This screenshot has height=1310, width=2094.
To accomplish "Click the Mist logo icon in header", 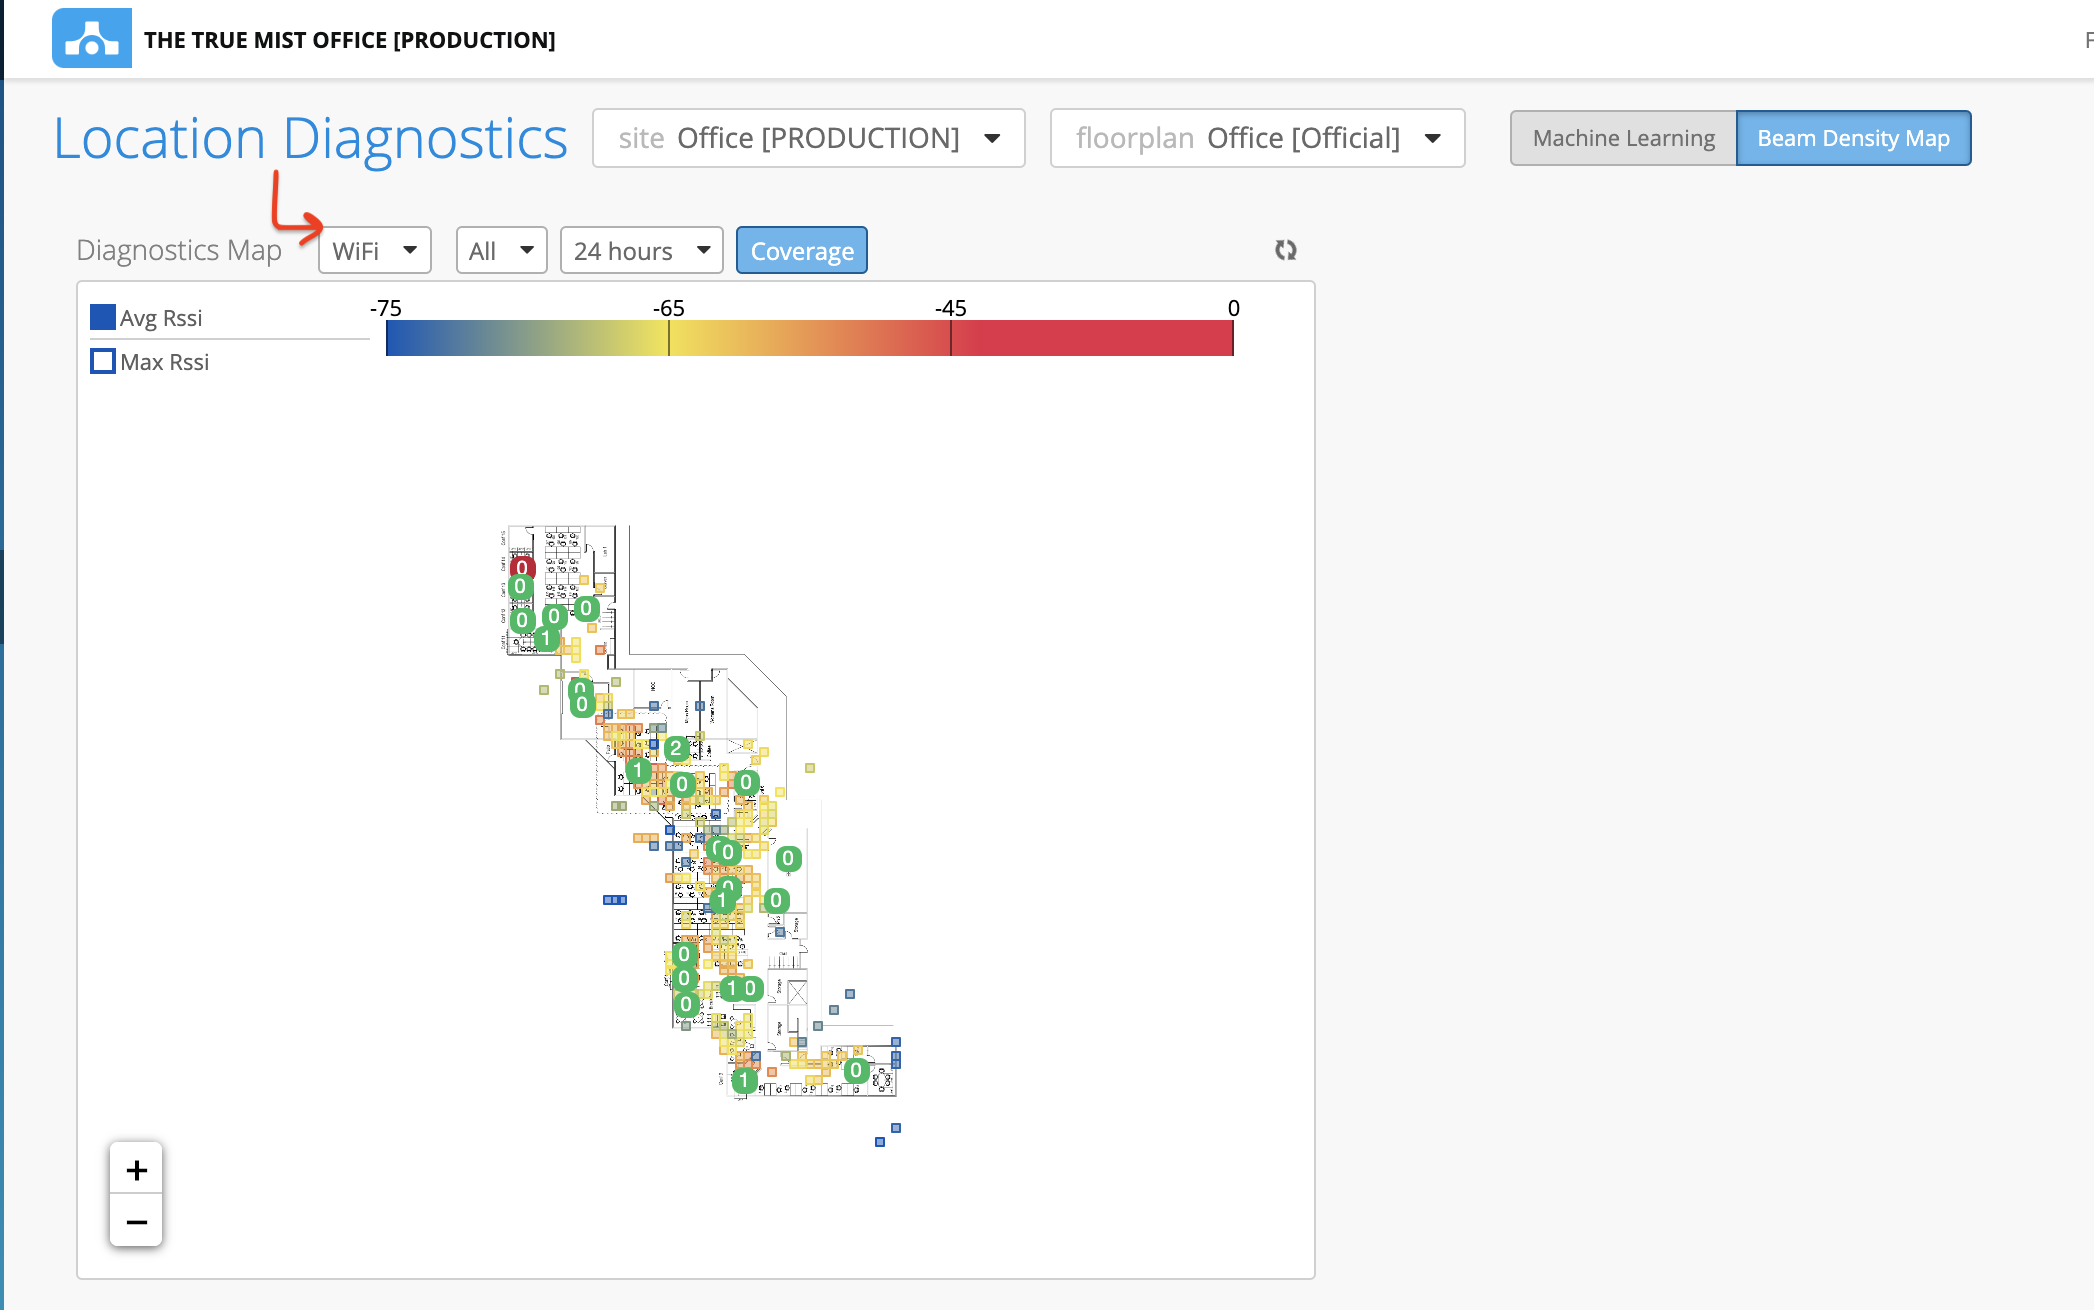I will 91,39.
